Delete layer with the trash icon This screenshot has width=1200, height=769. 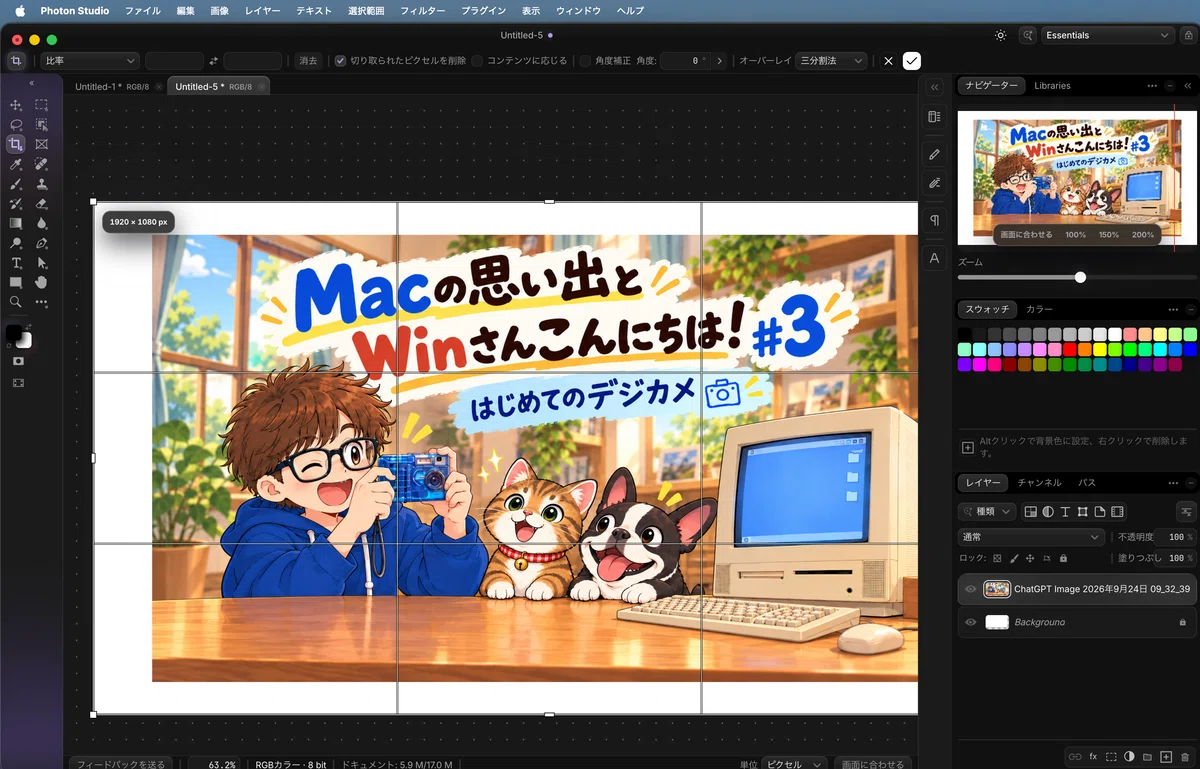click(x=1185, y=757)
